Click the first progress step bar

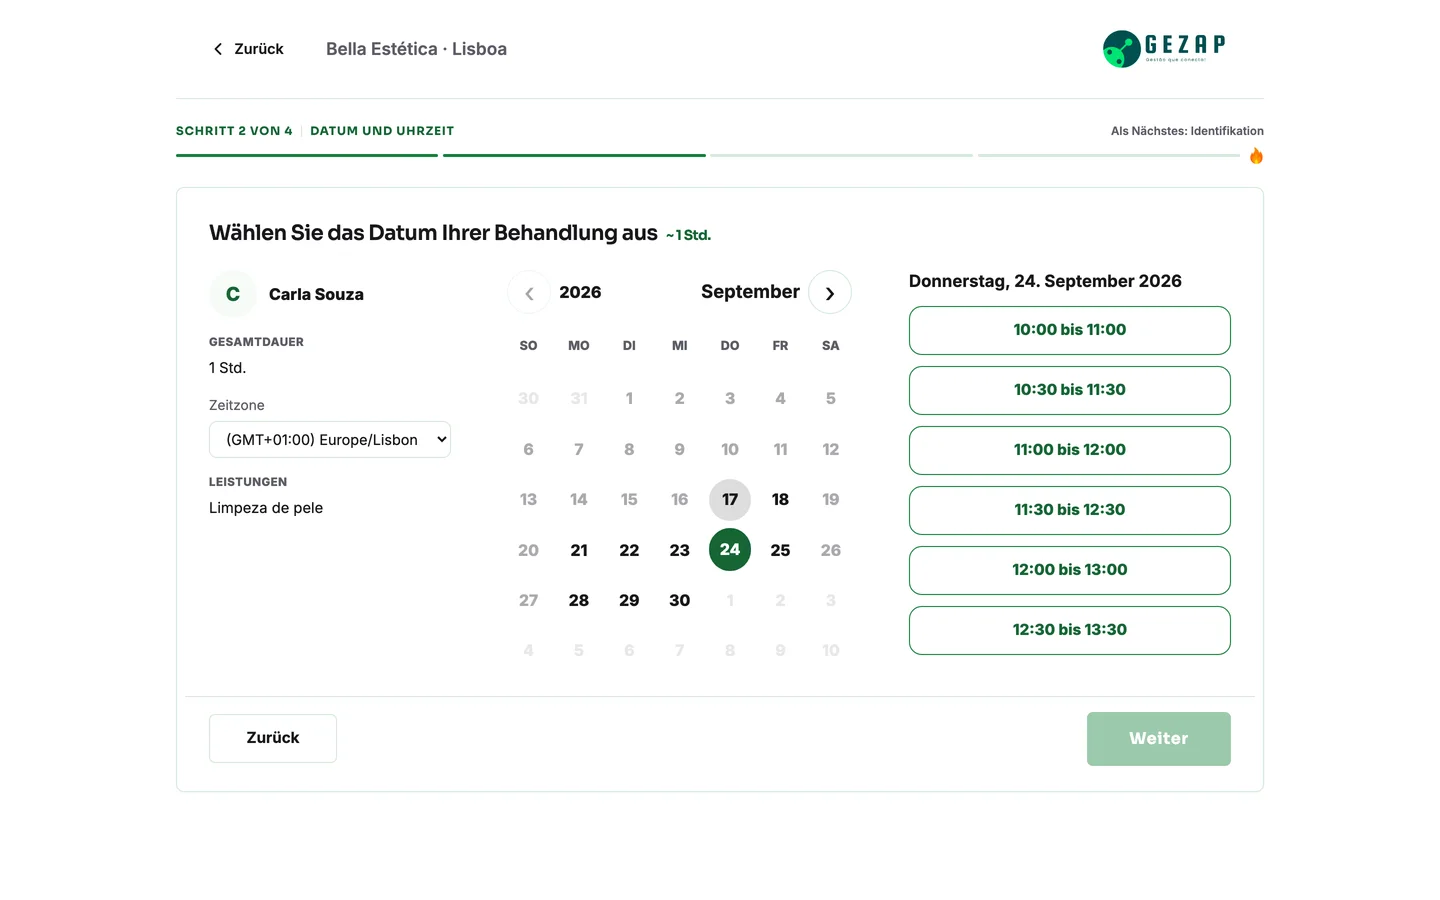click(307, 155)
